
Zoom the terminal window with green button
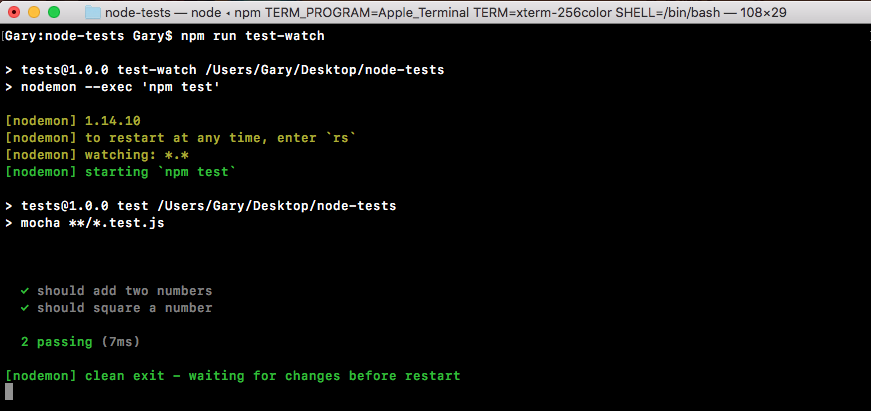(x=53, y=13)
